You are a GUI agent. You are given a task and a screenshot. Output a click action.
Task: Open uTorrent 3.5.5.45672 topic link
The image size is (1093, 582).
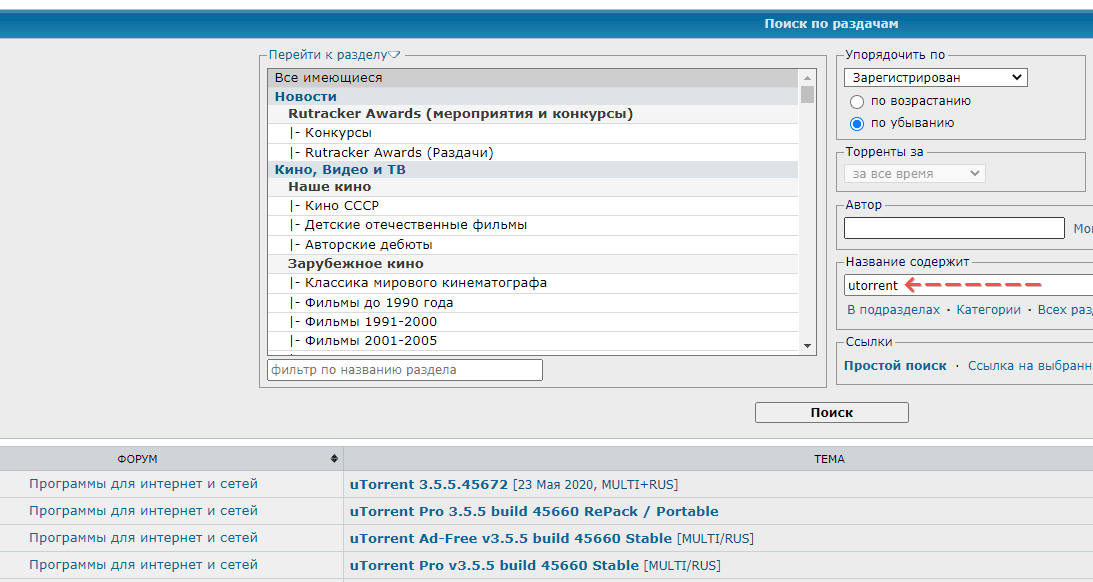point(429,484)
